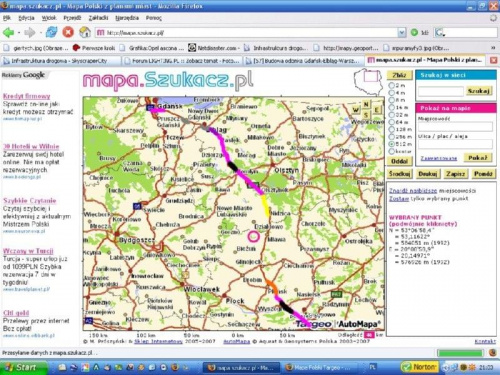Viewport: 500px width, 375px height.
Task: Open the back button history dropdown arrow
Action: pos(19,33)
